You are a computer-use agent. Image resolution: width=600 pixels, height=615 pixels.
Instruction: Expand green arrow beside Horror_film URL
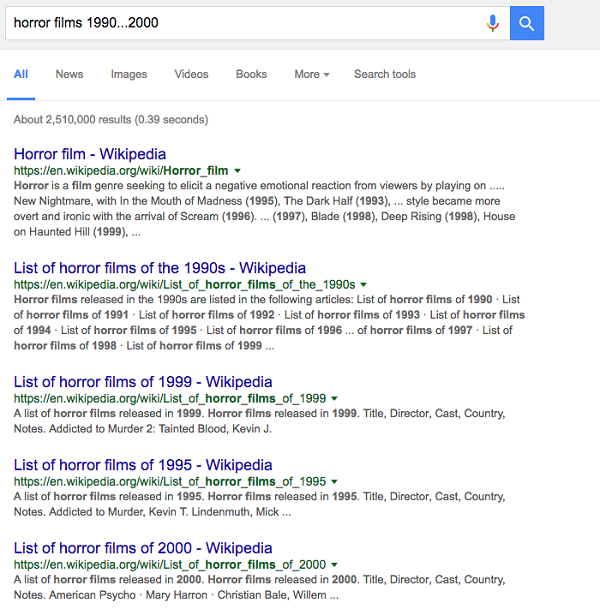pos(238,171)
